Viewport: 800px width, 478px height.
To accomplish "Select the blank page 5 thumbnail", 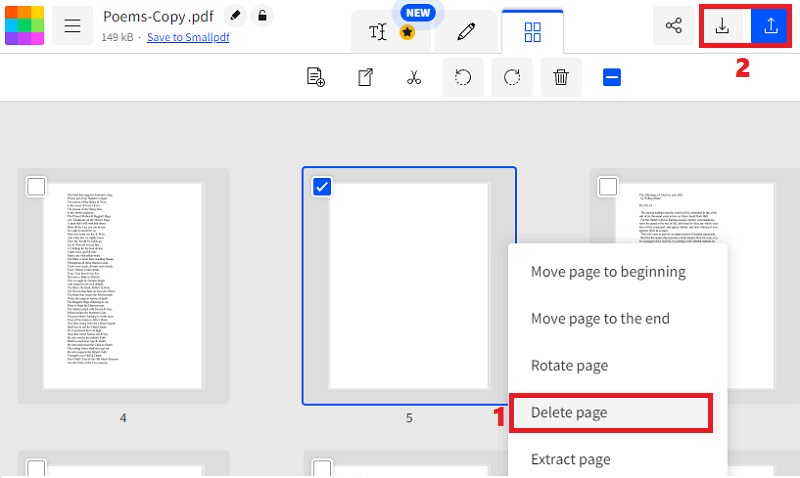I will point(409,286).
